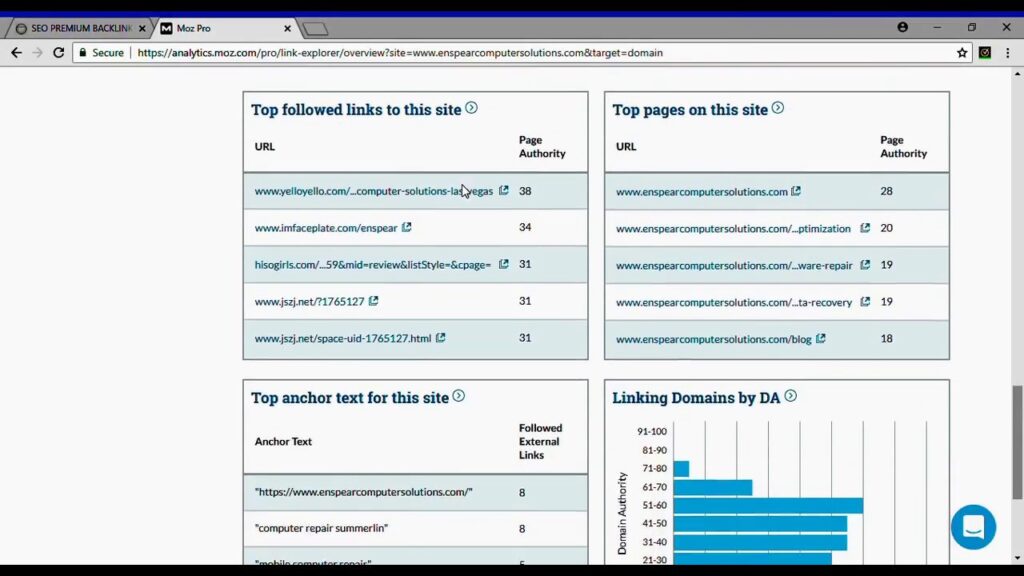
Task: Click Page Authority value 38
Action: pos(525,191)
